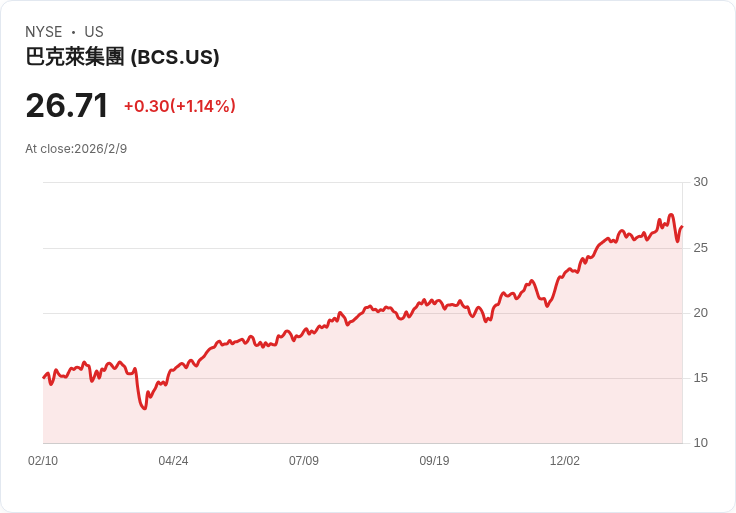Click the 12/02 date axis label

(x=565, y=461)
